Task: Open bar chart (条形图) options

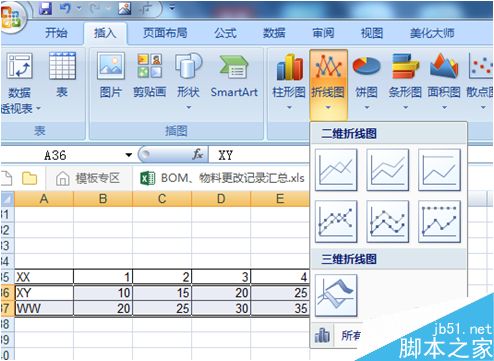Action: point(405,82)
